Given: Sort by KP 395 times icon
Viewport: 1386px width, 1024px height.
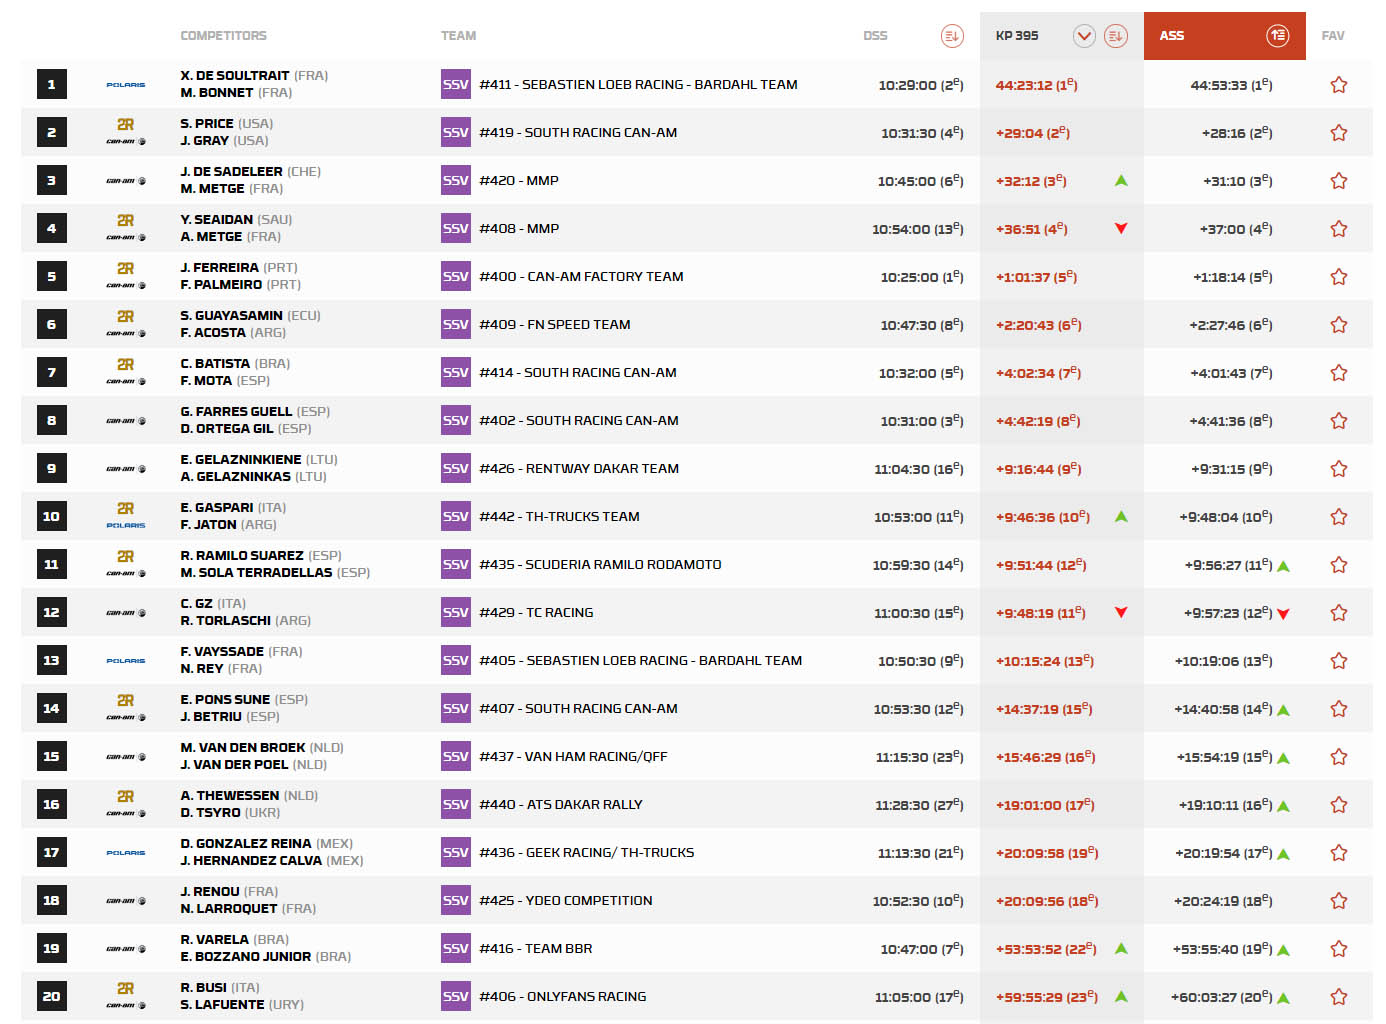Looking at the screenshot, I should 1115,36.
